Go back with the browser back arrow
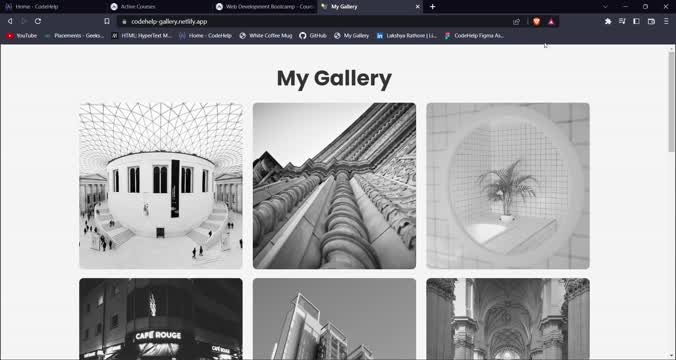 click(x=9, y=21)
